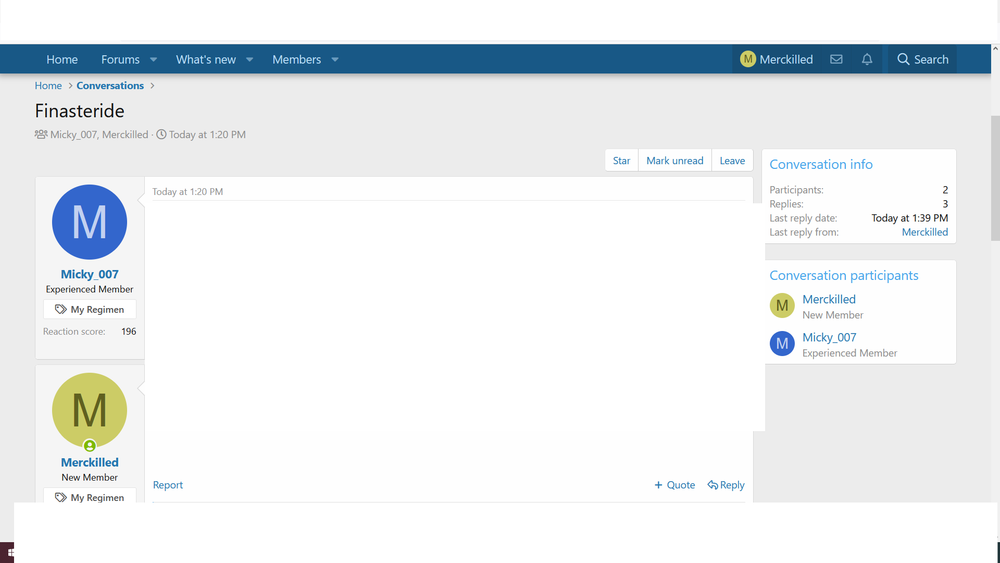Viewport: 1000px width, 563px height.
Task: Open the alerts bell icon
Action: click(867, 60)
